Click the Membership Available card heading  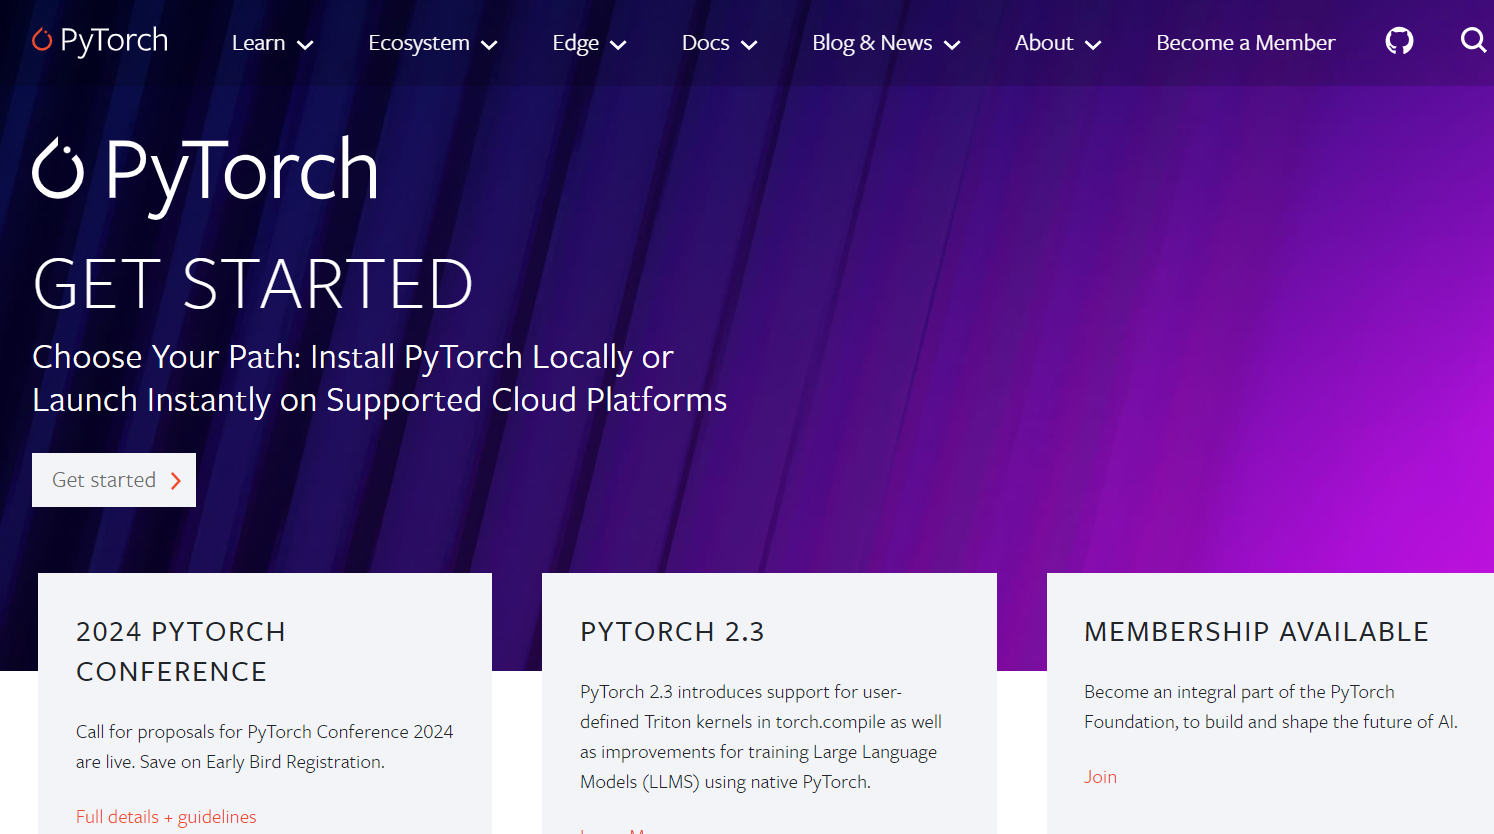coord(1256,632)
